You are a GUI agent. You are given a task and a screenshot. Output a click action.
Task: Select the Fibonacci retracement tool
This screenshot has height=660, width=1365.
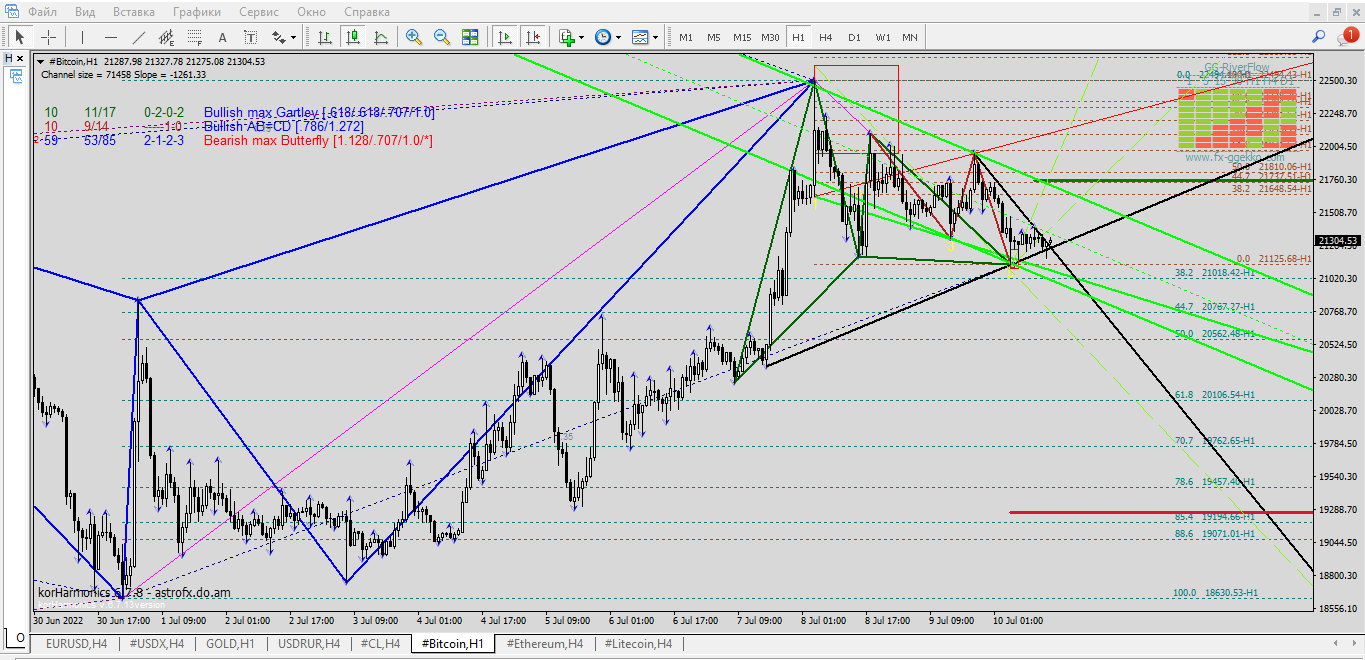pos(194,37)
